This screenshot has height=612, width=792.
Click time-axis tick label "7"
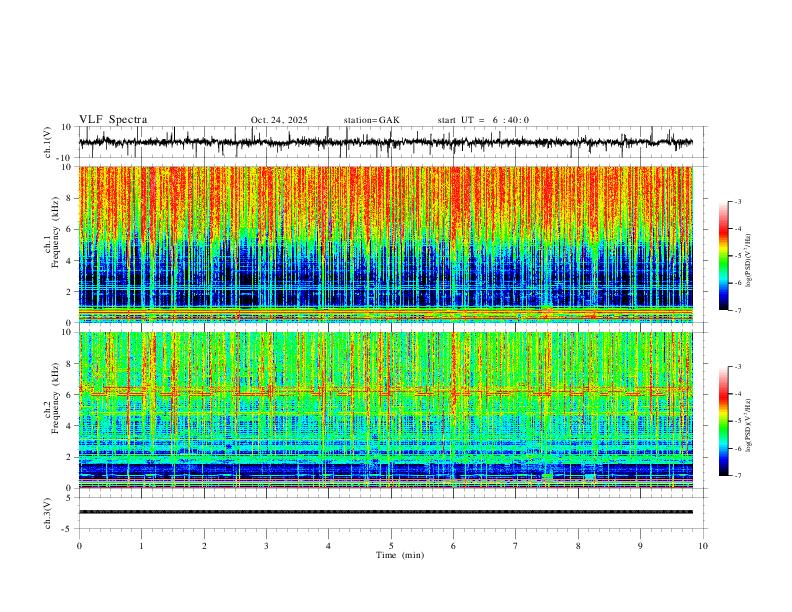[x=516, y=546]
